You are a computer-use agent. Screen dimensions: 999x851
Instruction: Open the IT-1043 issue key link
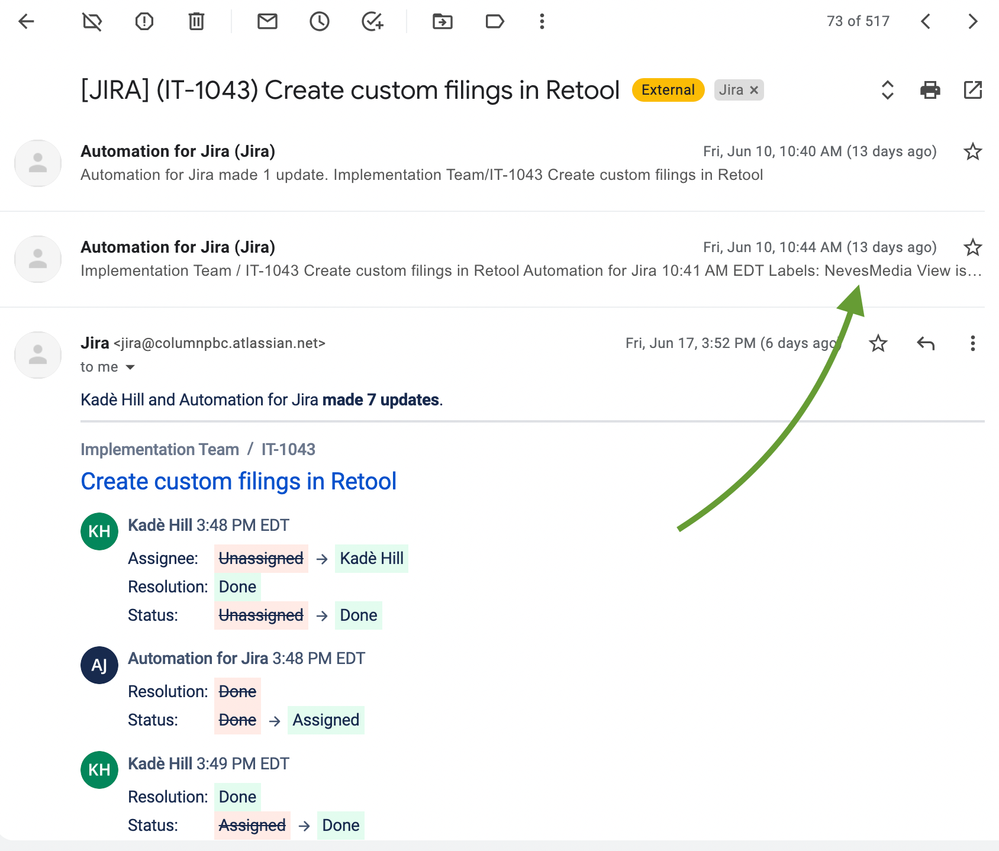[288, 450]
